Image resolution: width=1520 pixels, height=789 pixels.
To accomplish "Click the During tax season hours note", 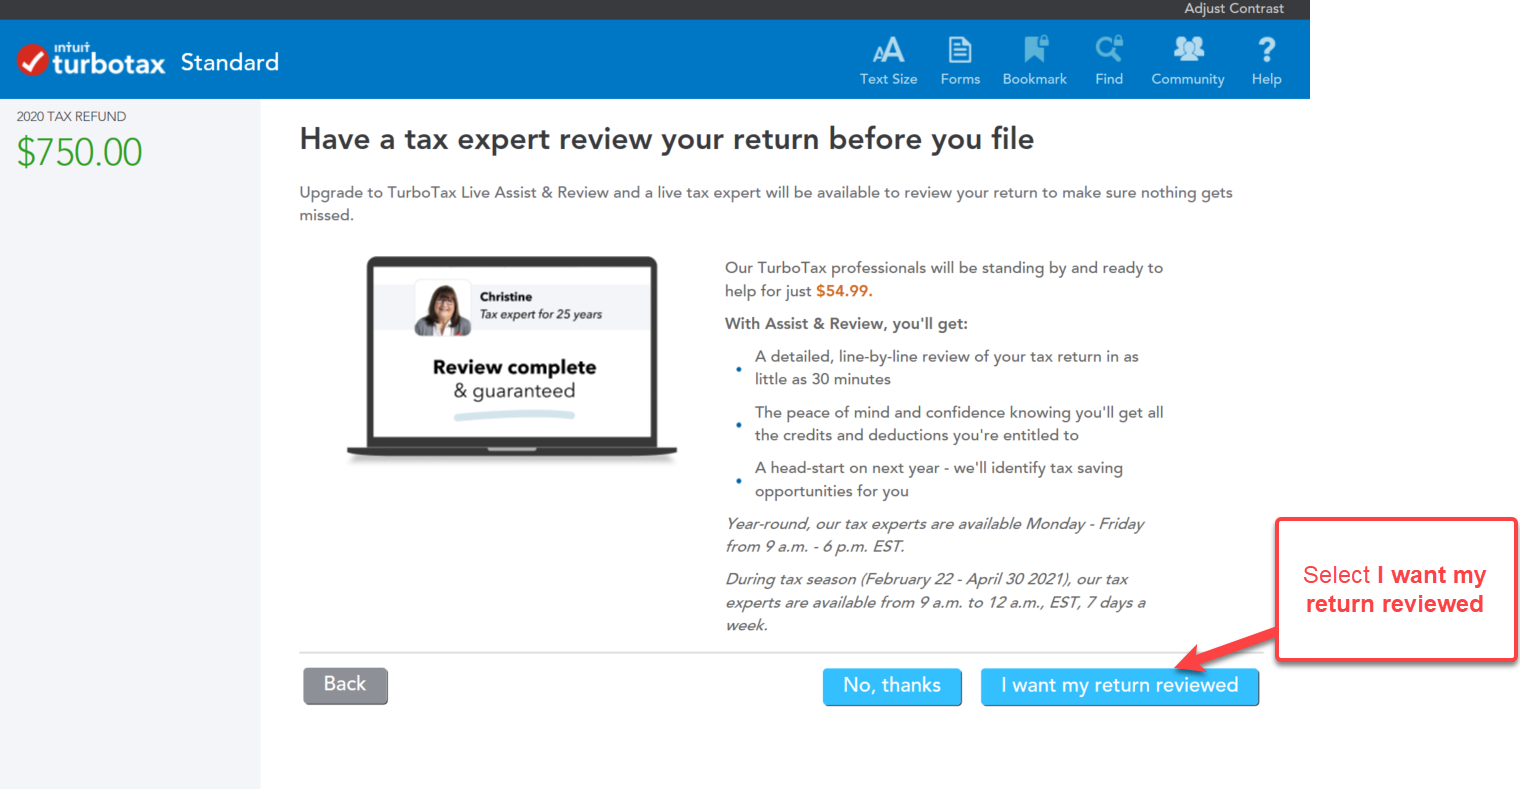I will (x=936, y=602).
